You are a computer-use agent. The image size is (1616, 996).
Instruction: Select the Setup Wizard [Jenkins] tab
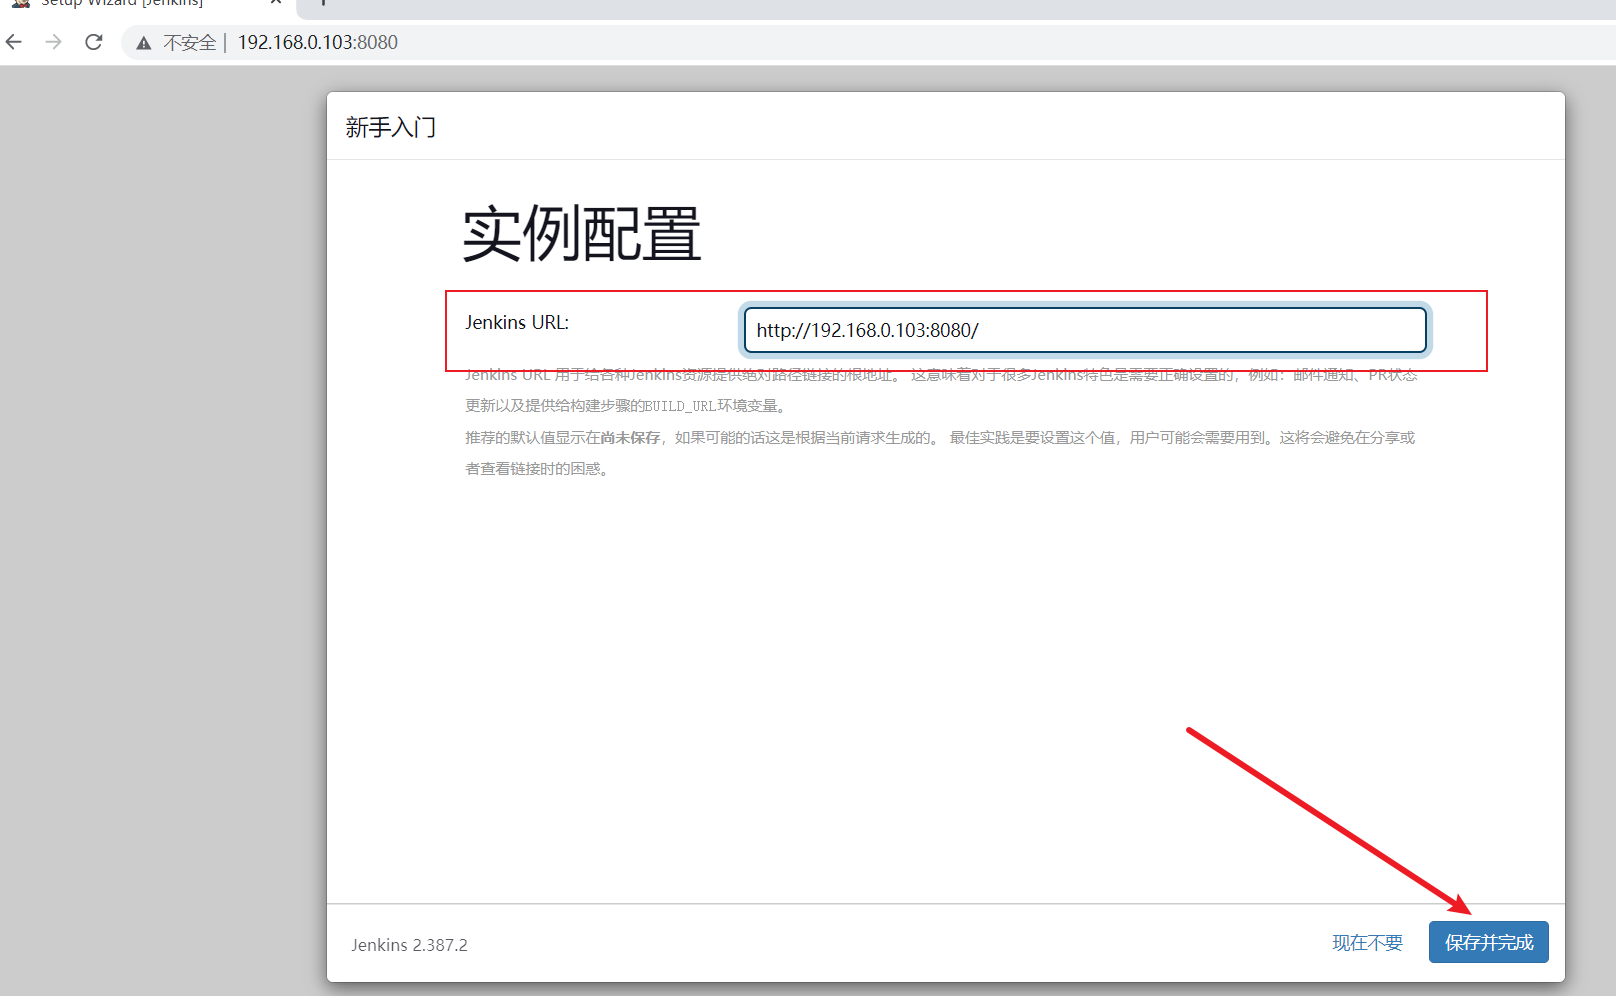(x=122, y=4)
